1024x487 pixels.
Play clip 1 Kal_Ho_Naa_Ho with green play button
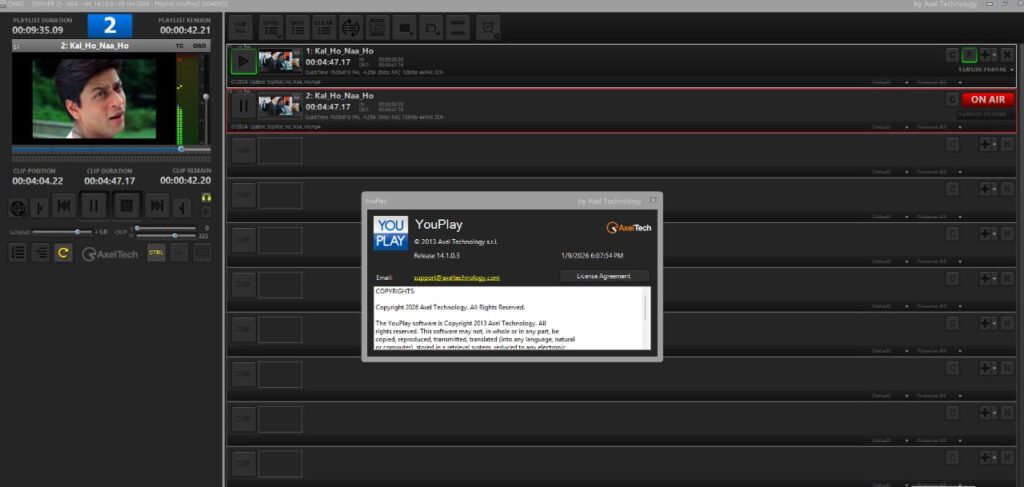243,62
